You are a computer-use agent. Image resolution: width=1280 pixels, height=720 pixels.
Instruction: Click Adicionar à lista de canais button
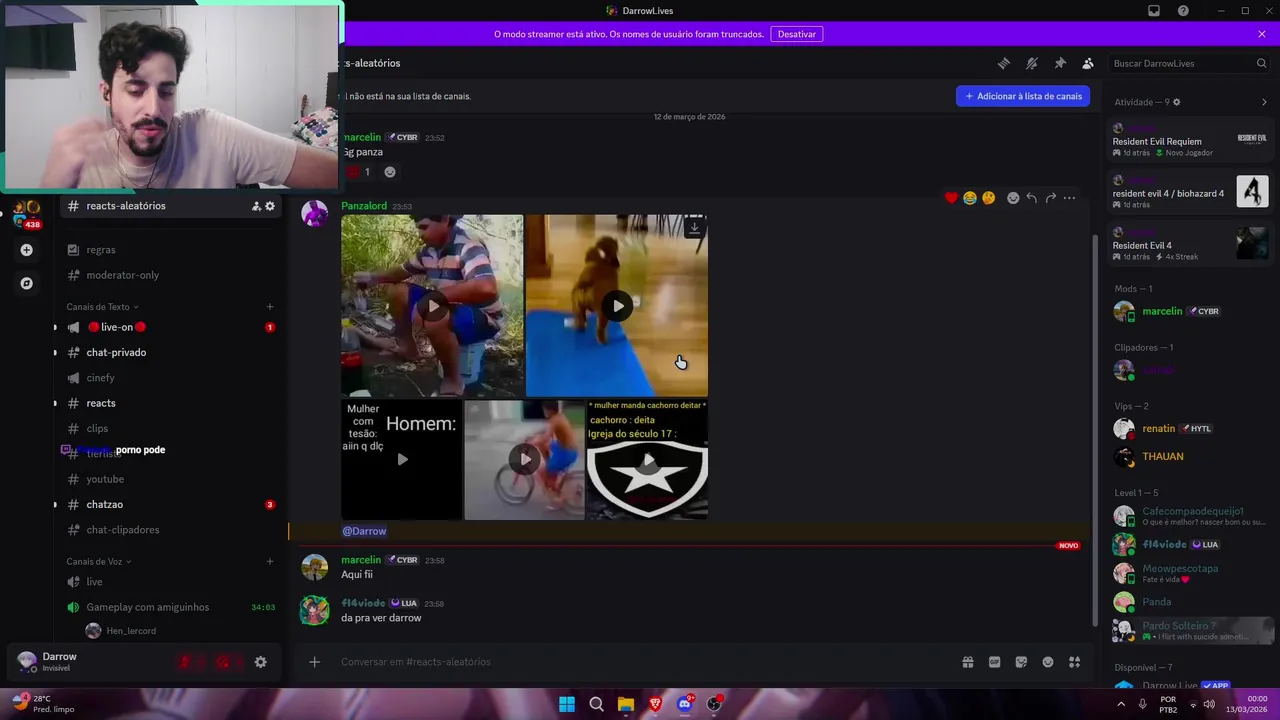tap(1023, 96)
